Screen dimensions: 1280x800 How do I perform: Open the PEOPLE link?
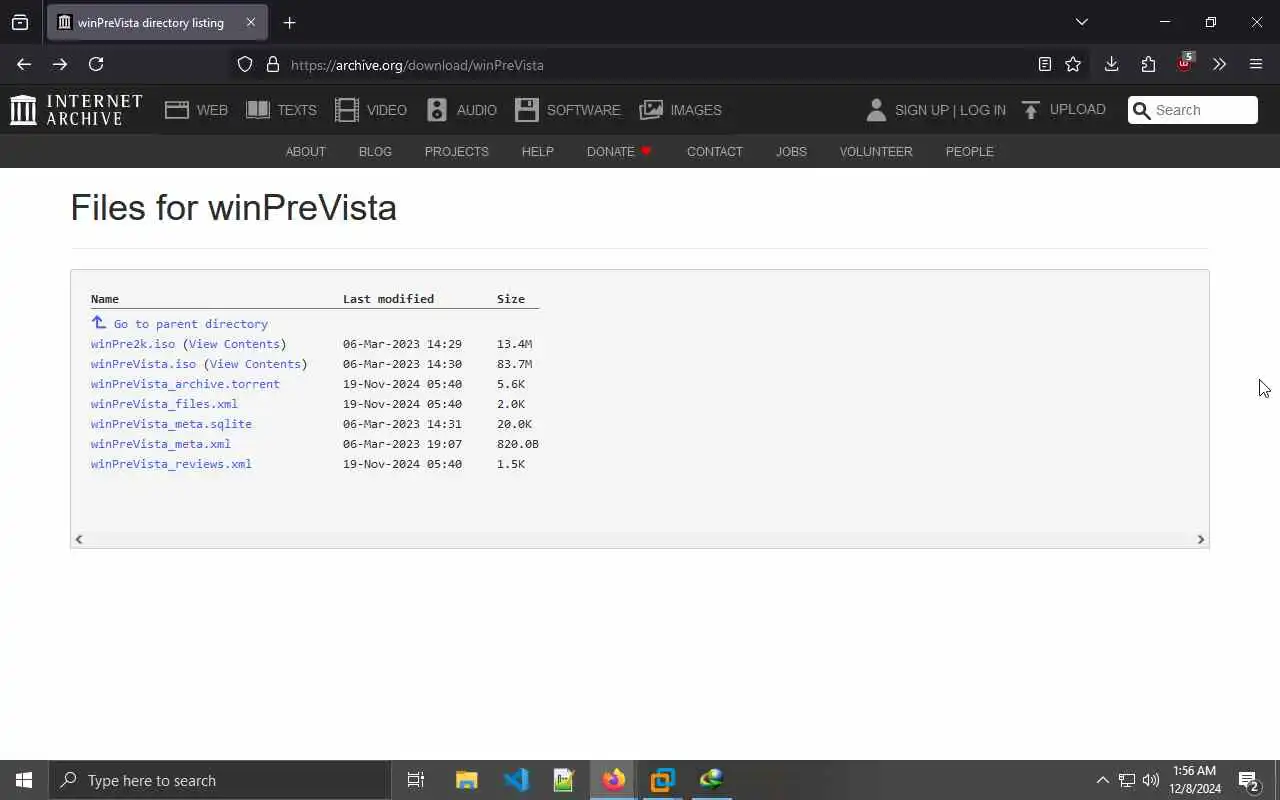[x=969, y=152]
